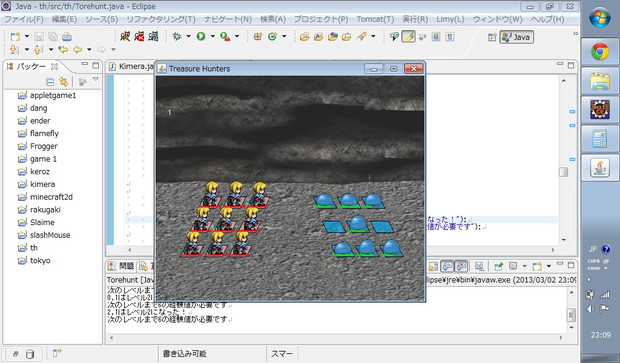Click the Tomcat stop icon with red cross
The width and height of the screenshot is (620, 363).
click(139, 37)
